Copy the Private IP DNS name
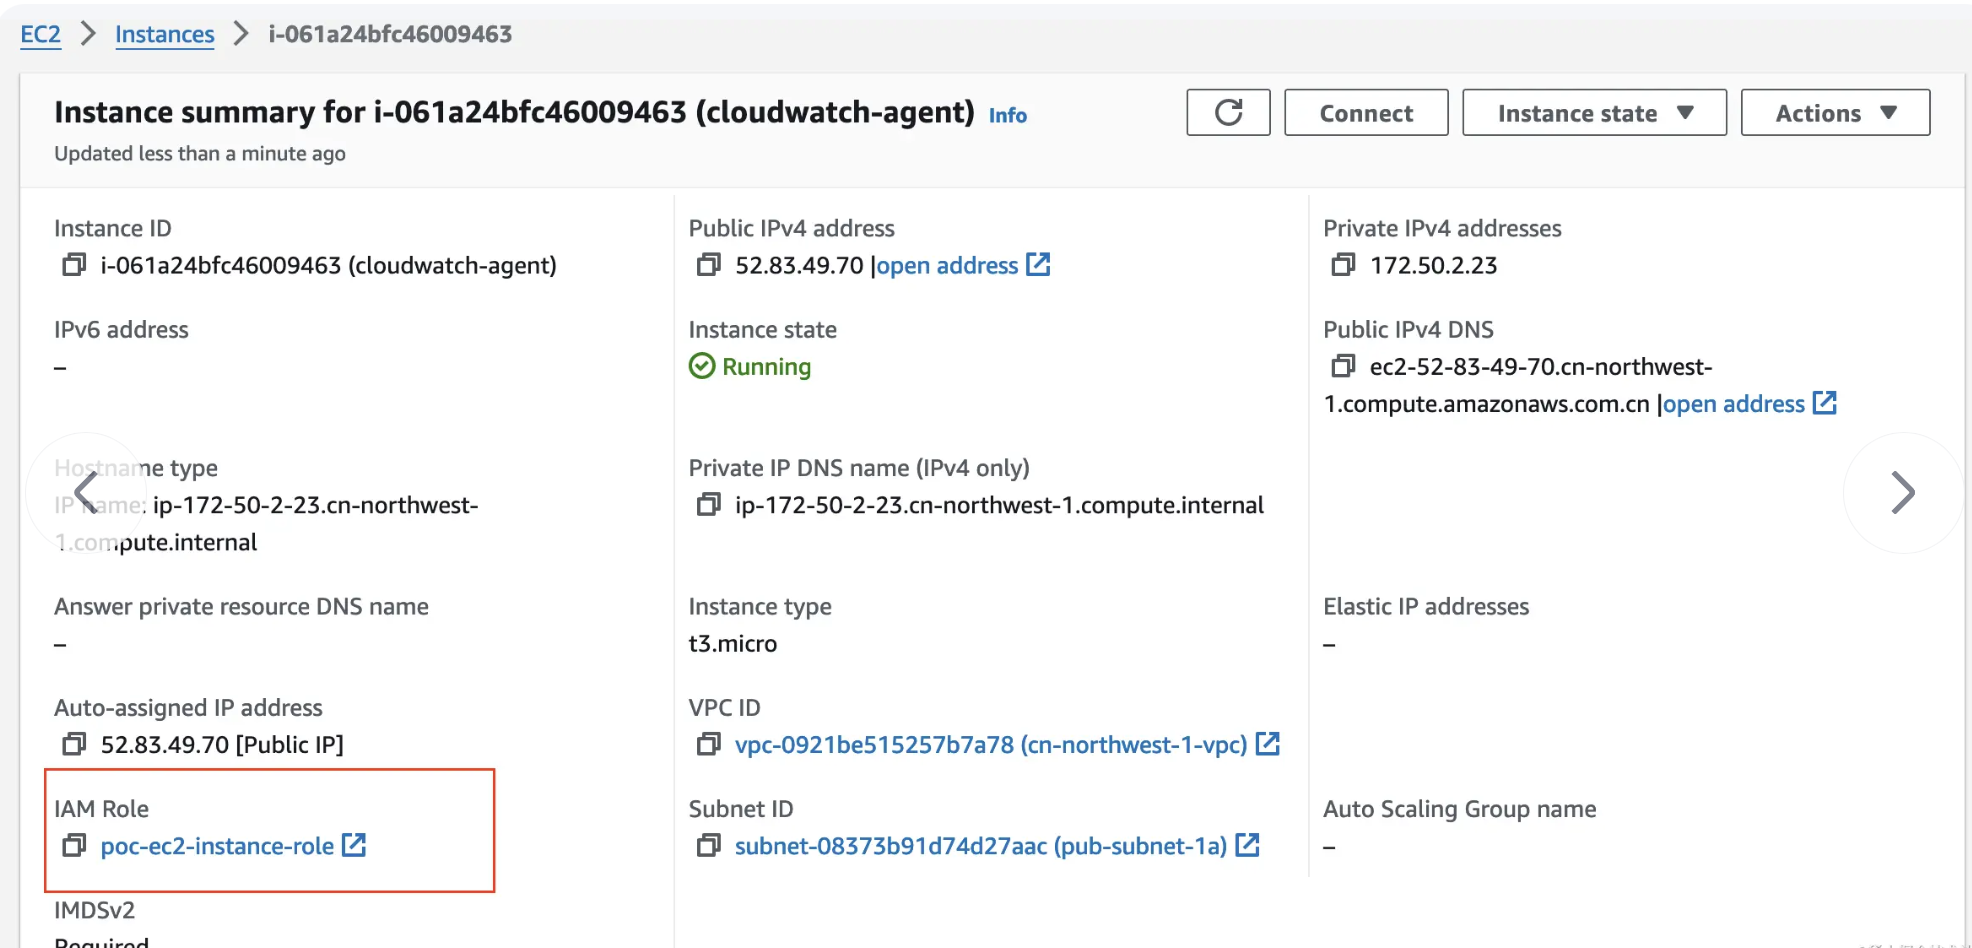The height and width of the screenshot is (948, 1972). click(x=708, y=505)
